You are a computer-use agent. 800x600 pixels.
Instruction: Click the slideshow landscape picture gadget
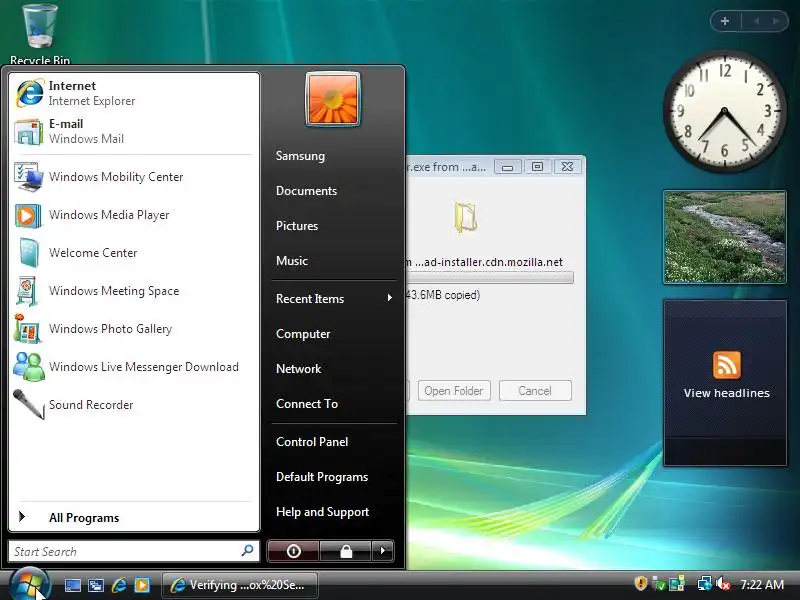[x=724, y=237]
